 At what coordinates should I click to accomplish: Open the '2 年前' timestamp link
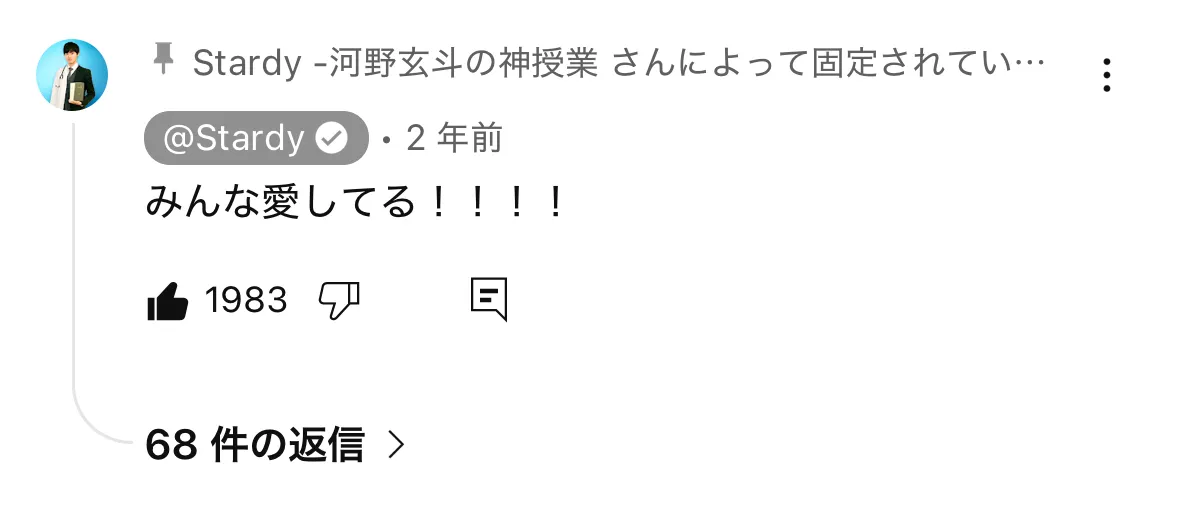click(x=454, y=138)
